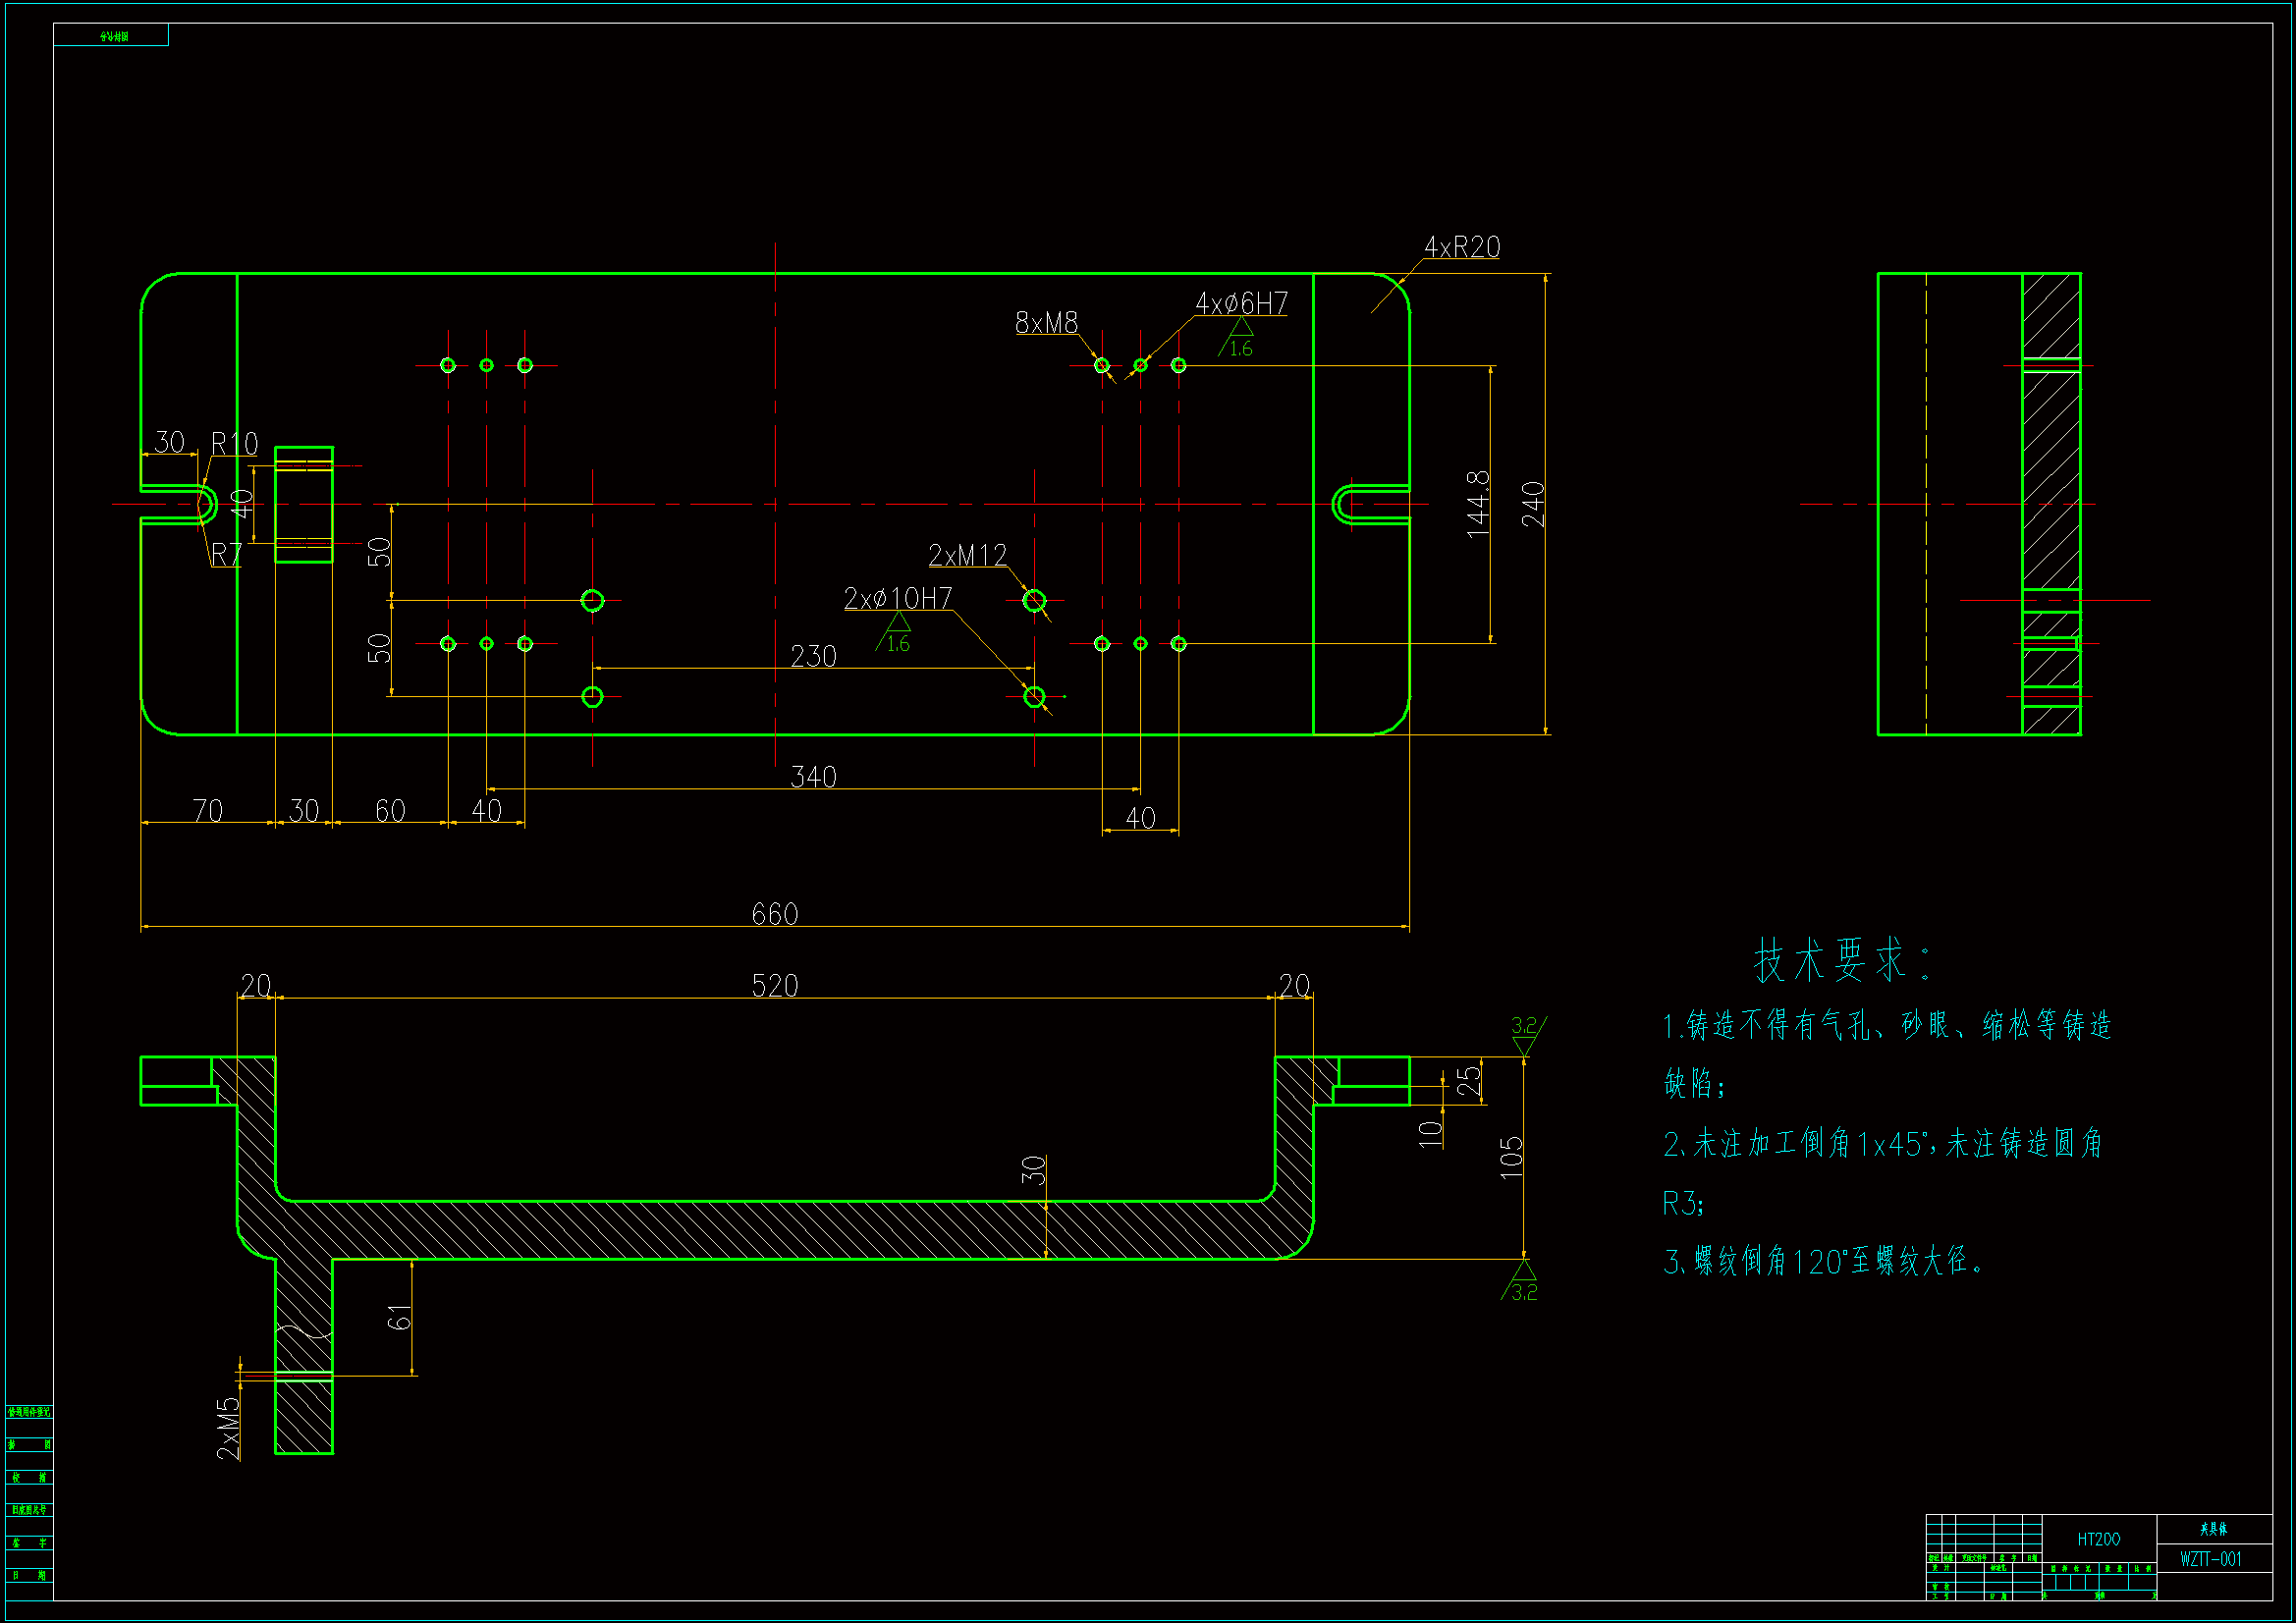Click the R7 radius label

226,553
